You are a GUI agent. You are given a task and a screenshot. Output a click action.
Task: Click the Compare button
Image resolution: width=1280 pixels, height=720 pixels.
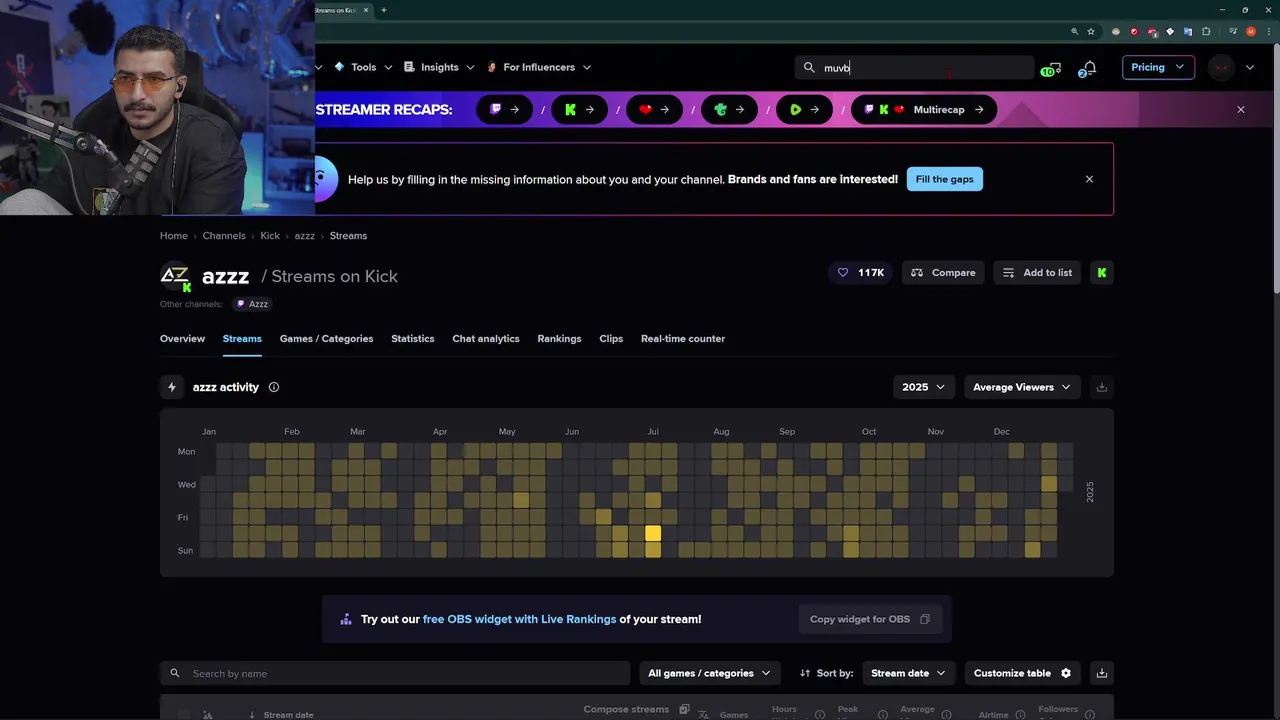(943, 273)
